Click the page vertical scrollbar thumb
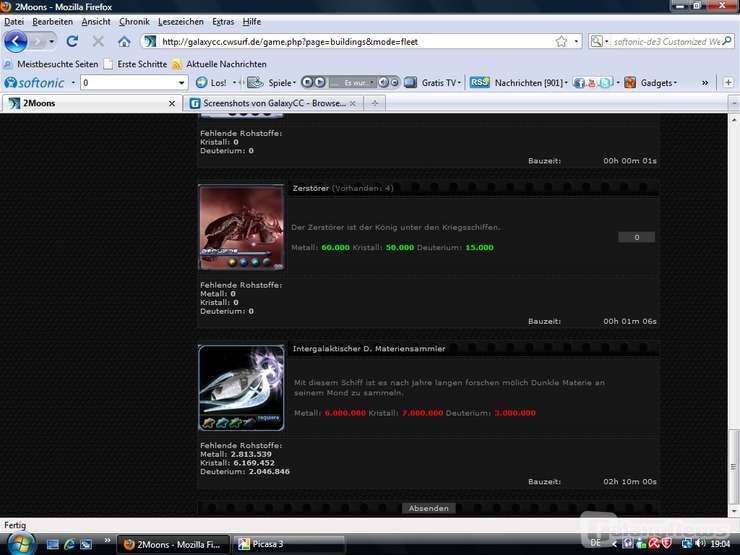 click(x=733, y=466)
